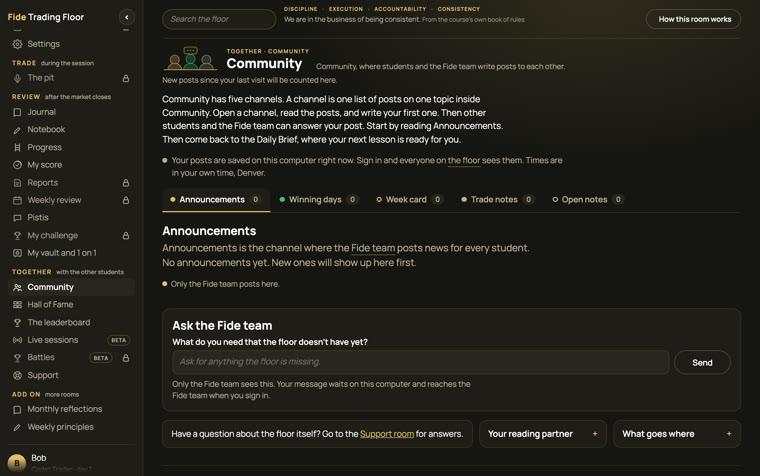
Task: Expand the What goes where panel
Action: (x=677, y=434)
